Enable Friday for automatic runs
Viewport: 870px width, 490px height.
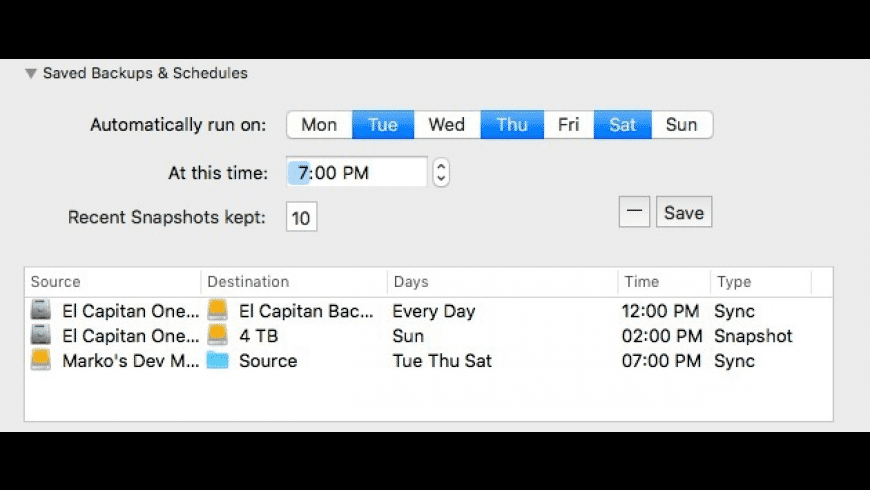(x=568, y=125)
